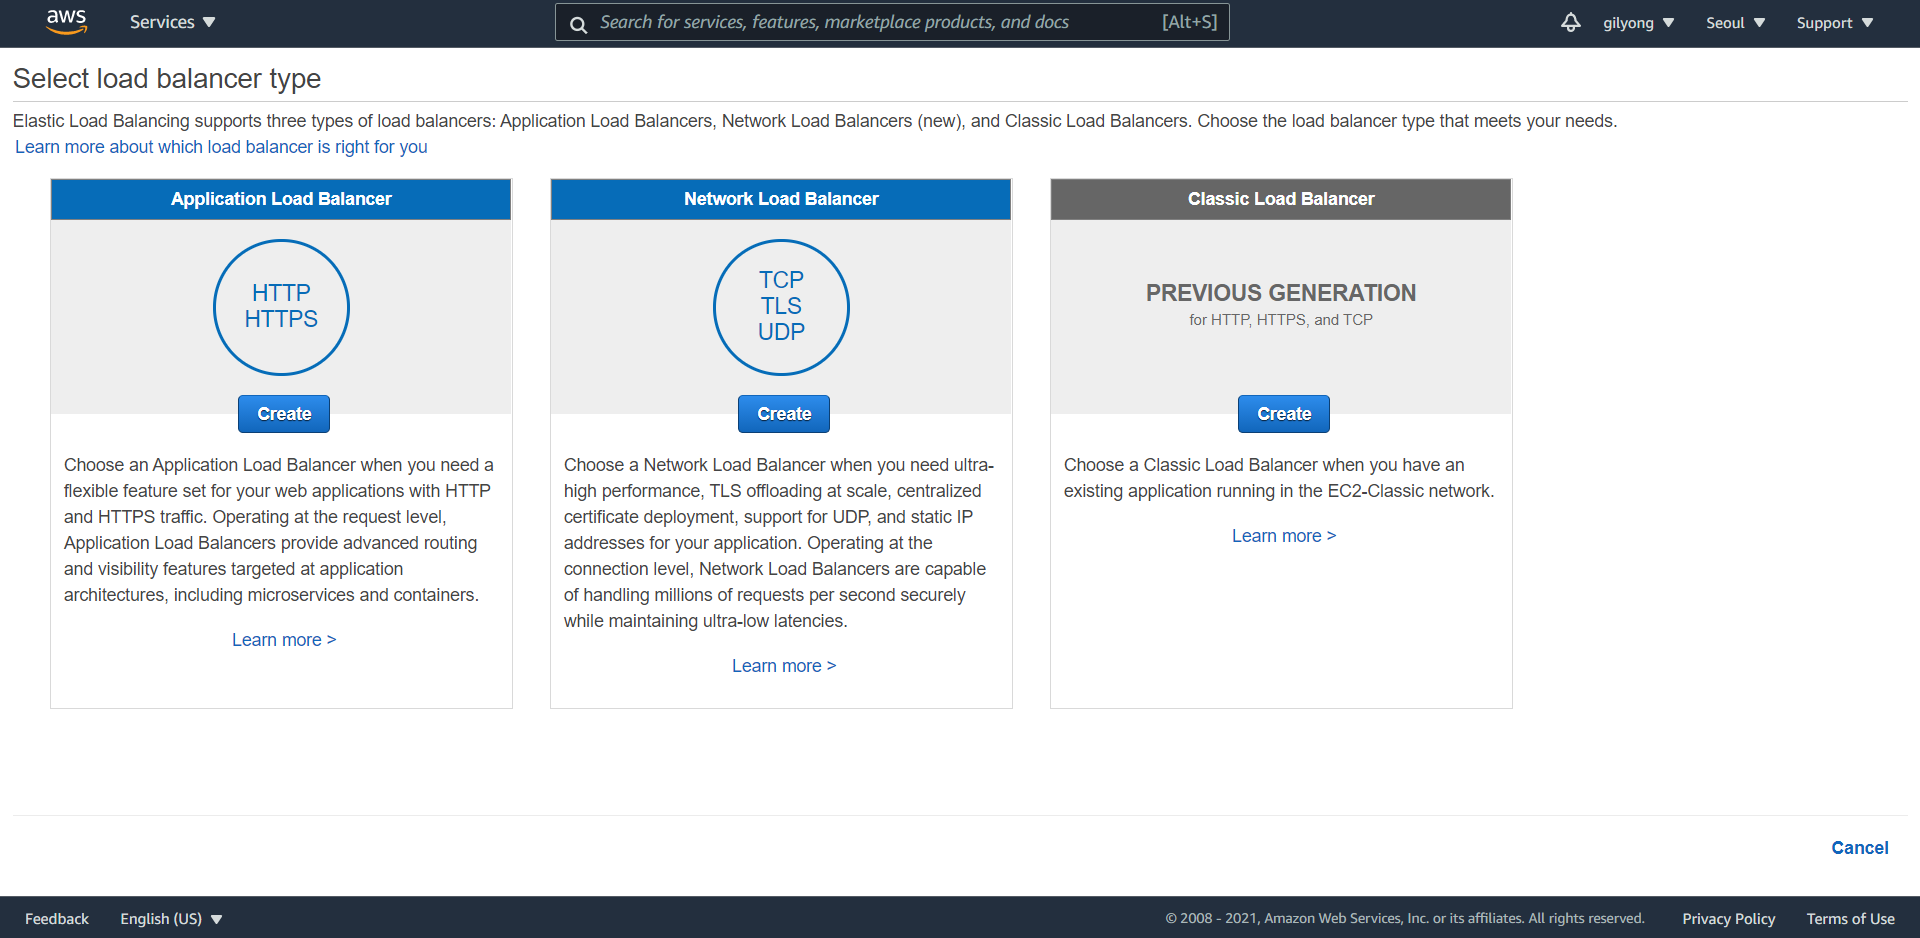
Task: Open 'Learn more about which load balancer' link
Action: (x=221, y=147)
